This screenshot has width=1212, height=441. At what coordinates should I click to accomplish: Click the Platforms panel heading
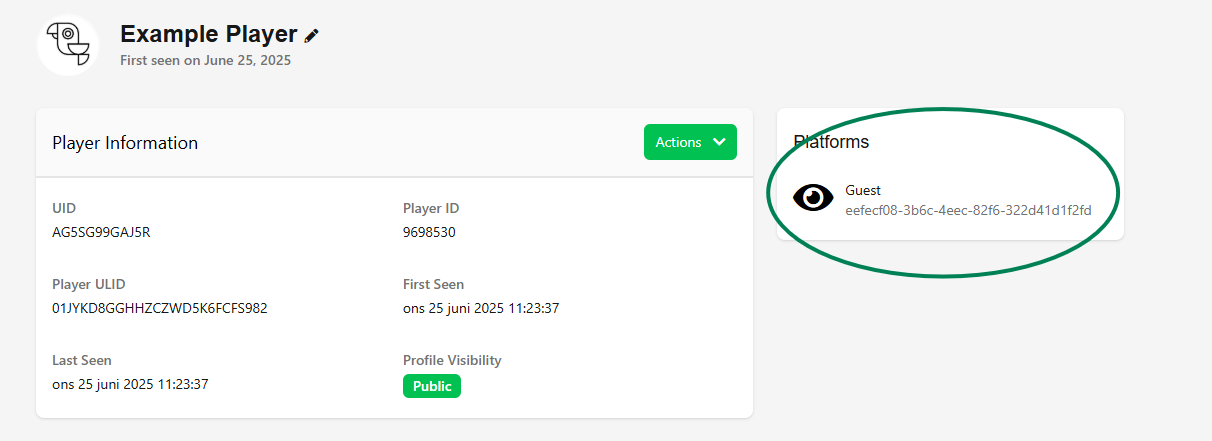click(831, 142)
